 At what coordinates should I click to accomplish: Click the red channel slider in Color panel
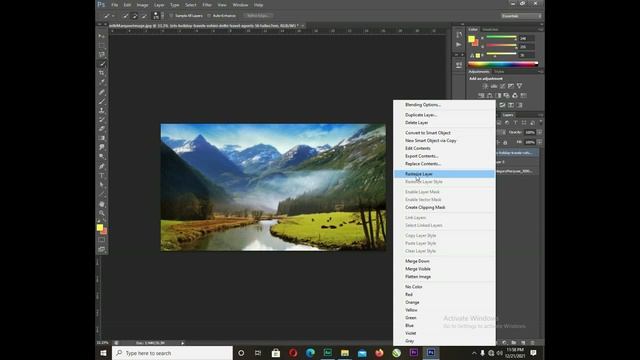pos(501,38)
